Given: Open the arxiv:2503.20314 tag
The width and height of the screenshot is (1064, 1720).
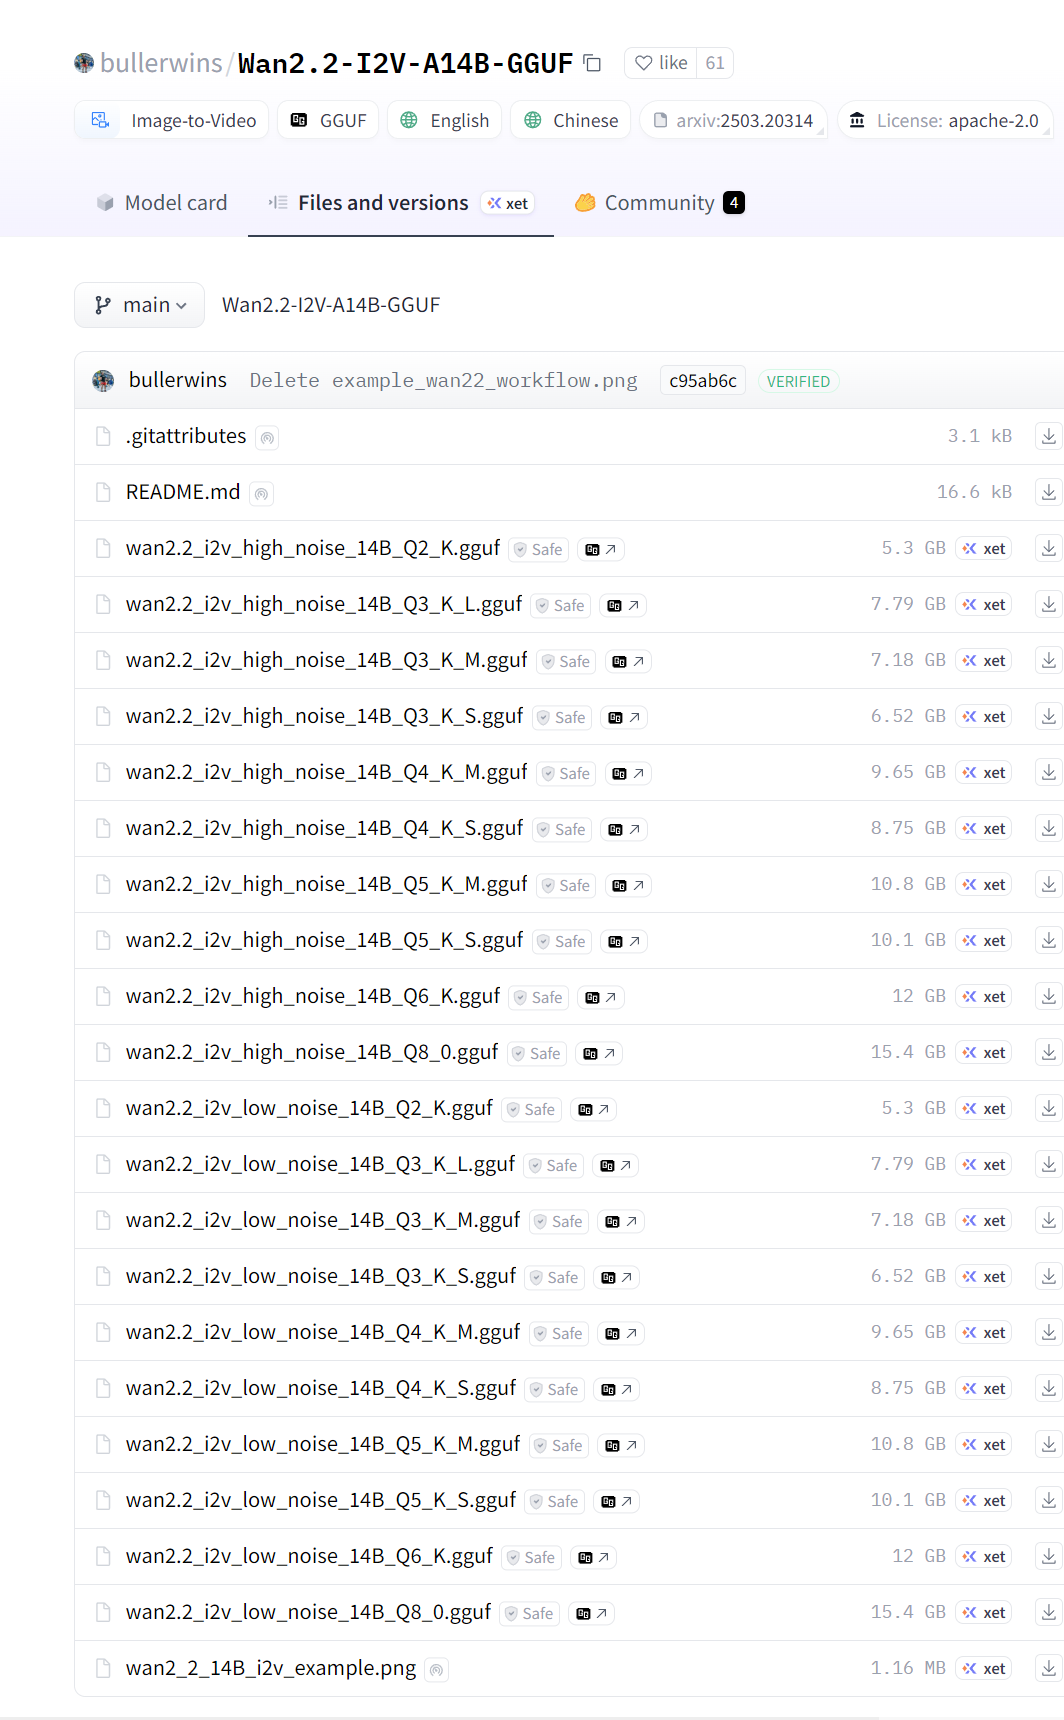Looking at the screenshot, I should tap(733, 120).
